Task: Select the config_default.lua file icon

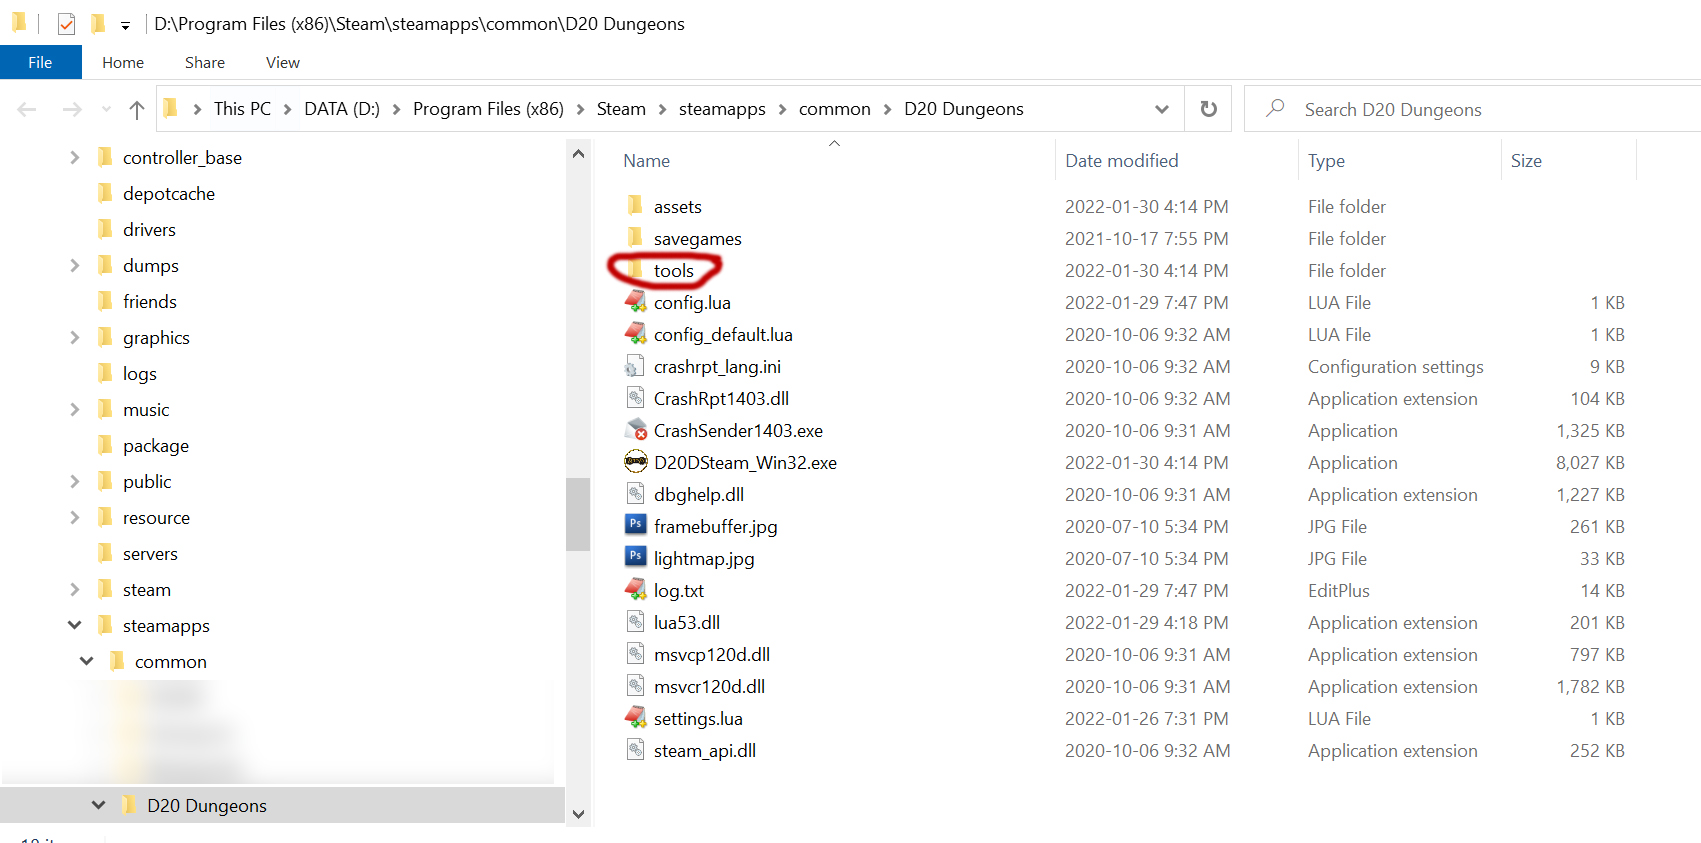Action: pos(635,334)
